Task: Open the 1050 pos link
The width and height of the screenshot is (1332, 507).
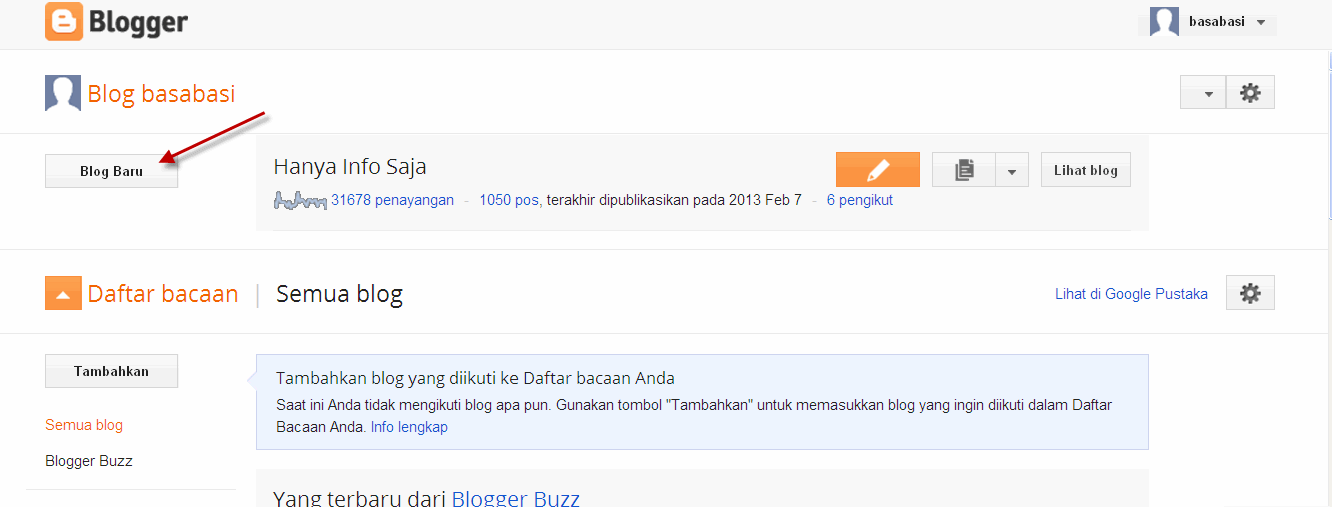Action: 510,200
